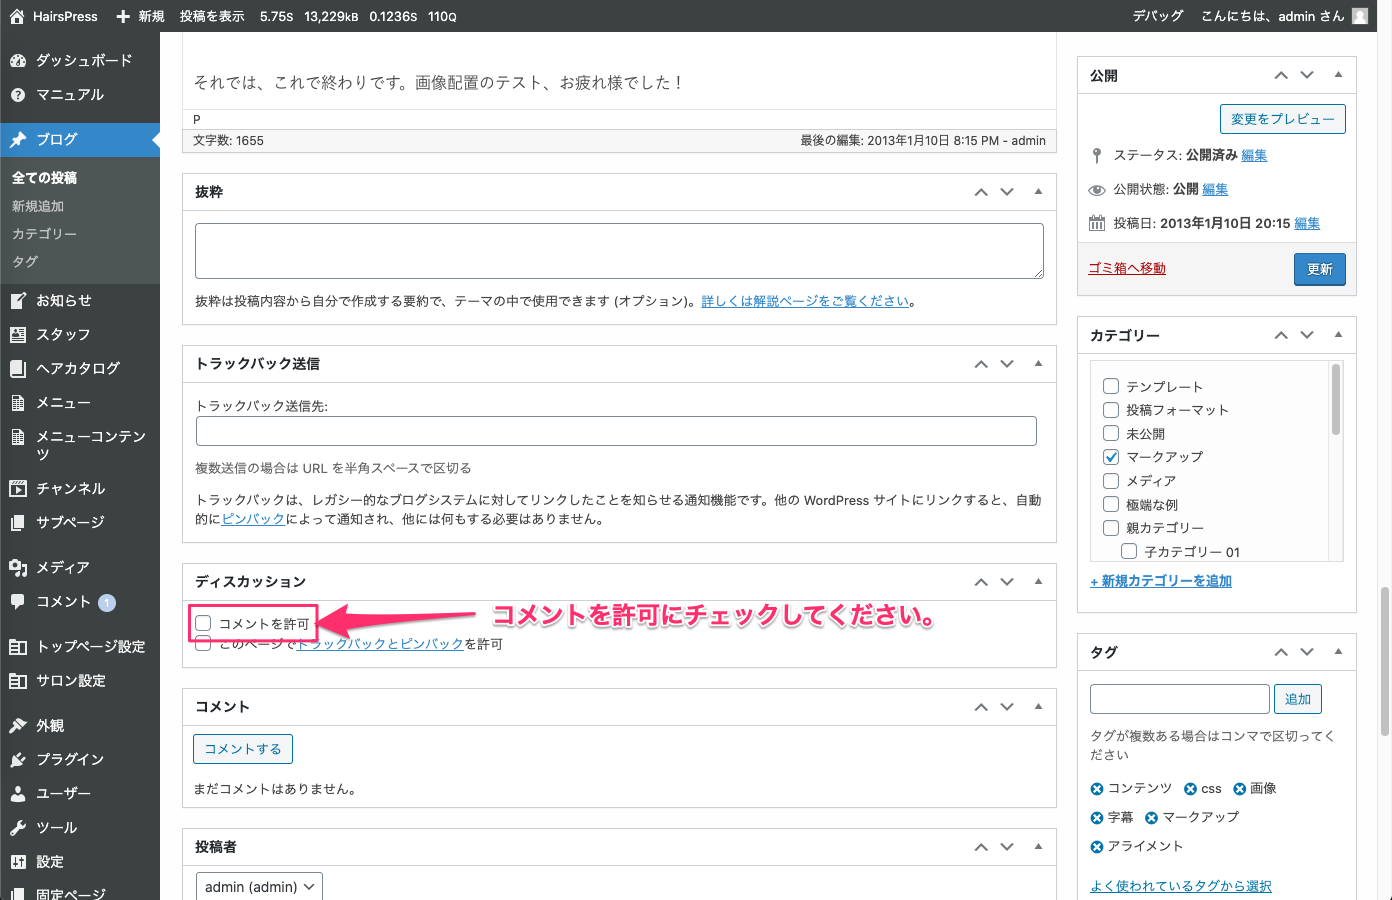1392x900 pixels.
Task: Check the テンプレート category checkbox
Action: [1111, 386]
